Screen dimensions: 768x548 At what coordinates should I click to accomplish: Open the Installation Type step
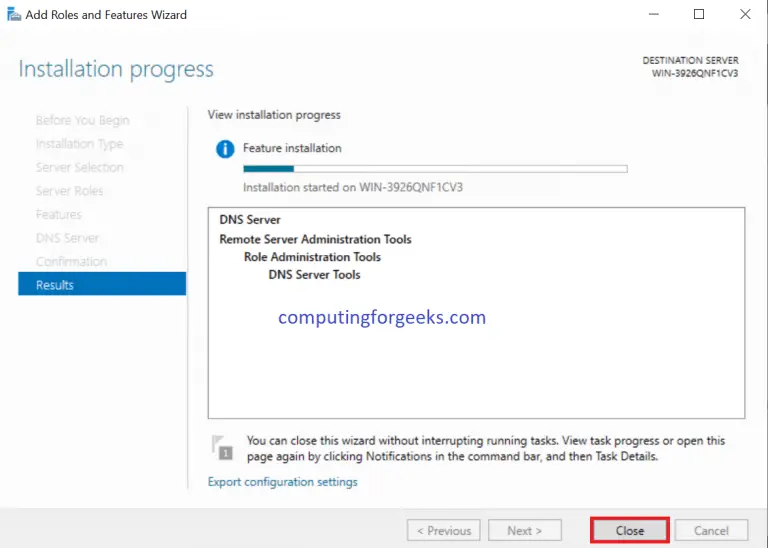79,144
